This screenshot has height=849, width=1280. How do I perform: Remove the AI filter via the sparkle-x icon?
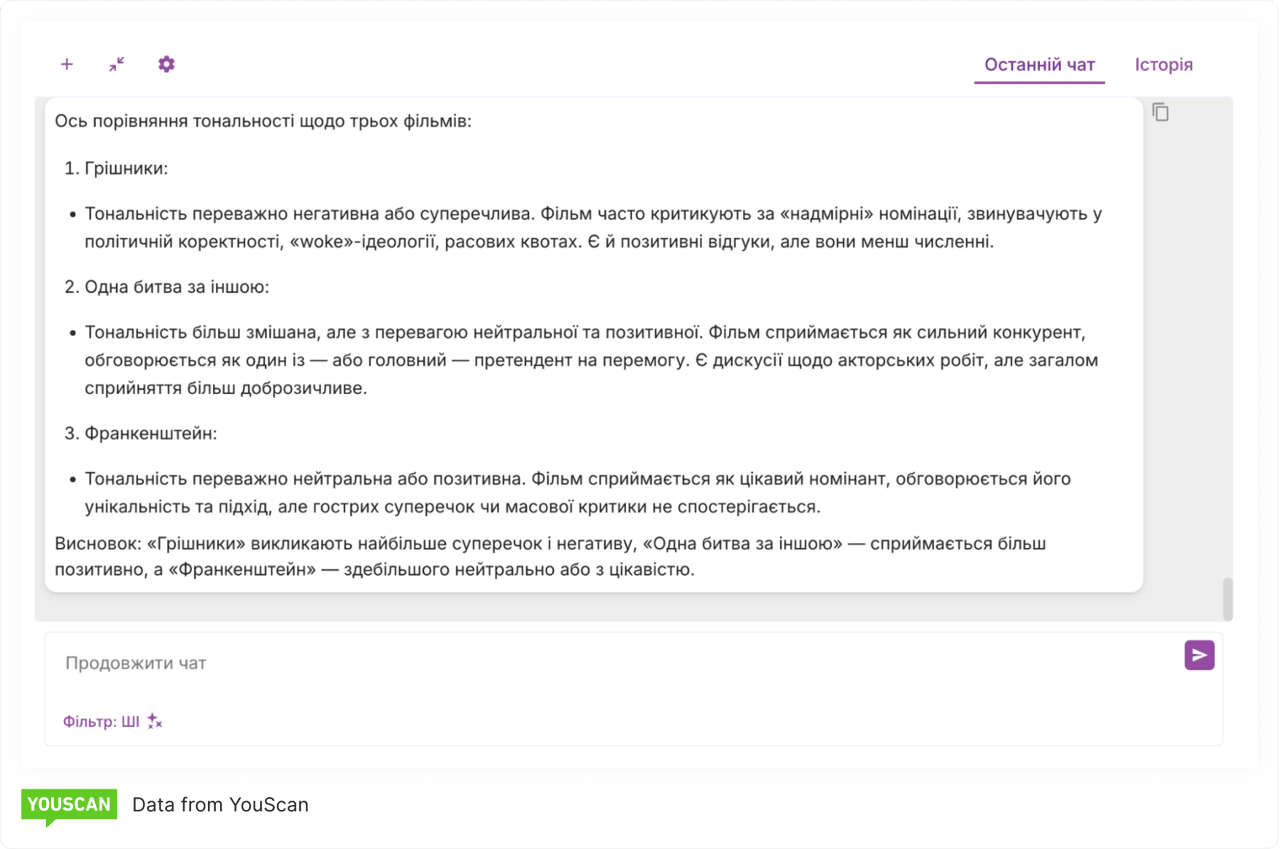(152, 721)
